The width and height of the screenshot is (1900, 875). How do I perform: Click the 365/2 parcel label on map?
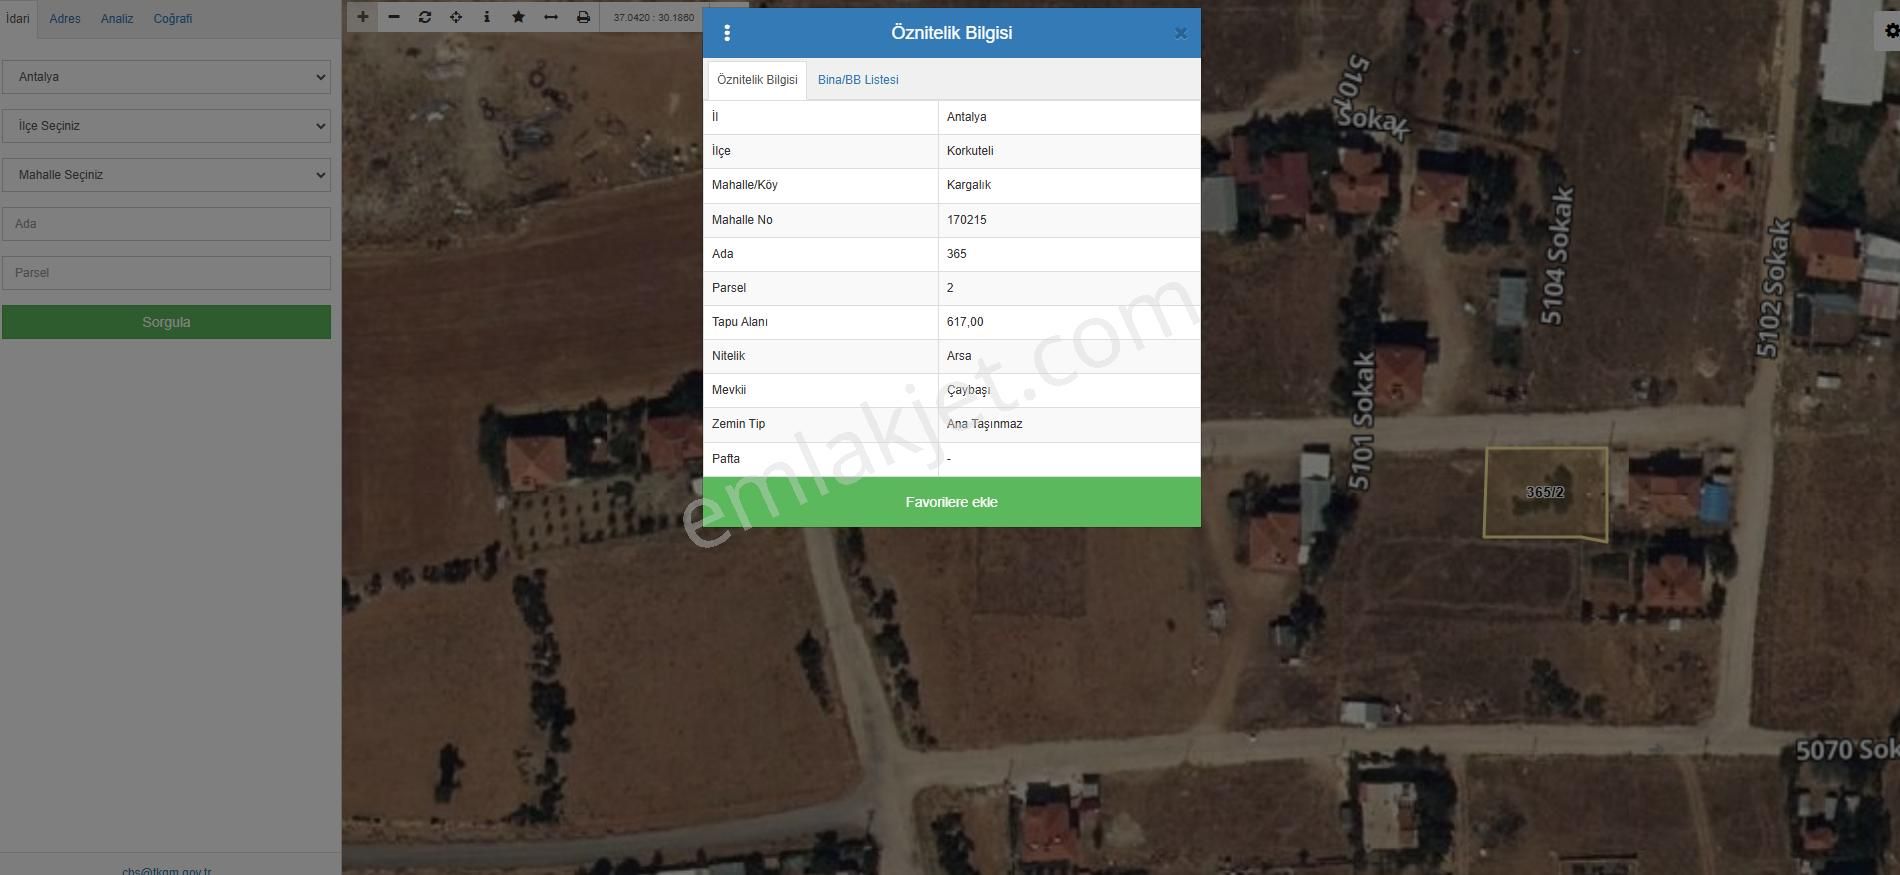click(x=1545, y=492)
